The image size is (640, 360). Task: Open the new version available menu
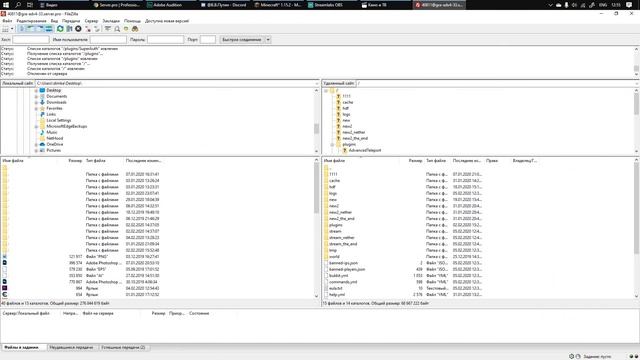(167, 21)
